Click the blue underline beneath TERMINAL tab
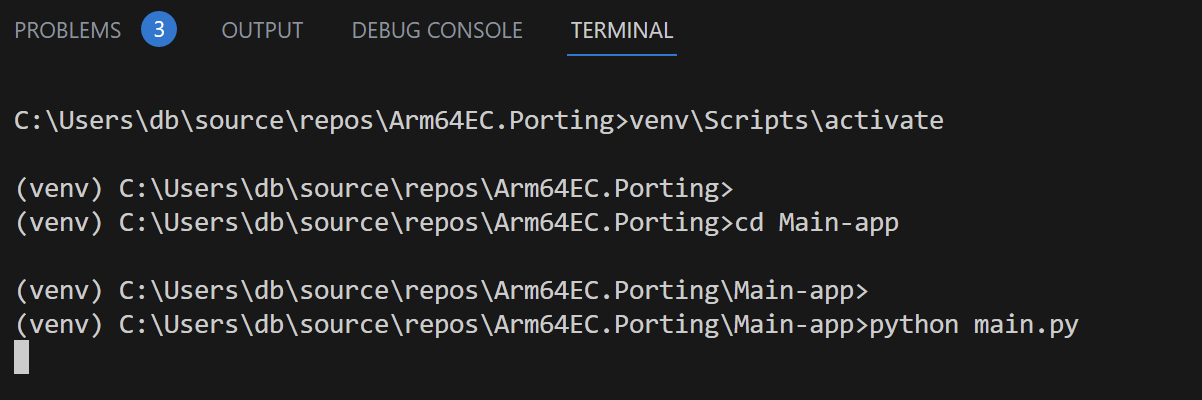This screenshot has height=400, width=1202. [622, 54]
